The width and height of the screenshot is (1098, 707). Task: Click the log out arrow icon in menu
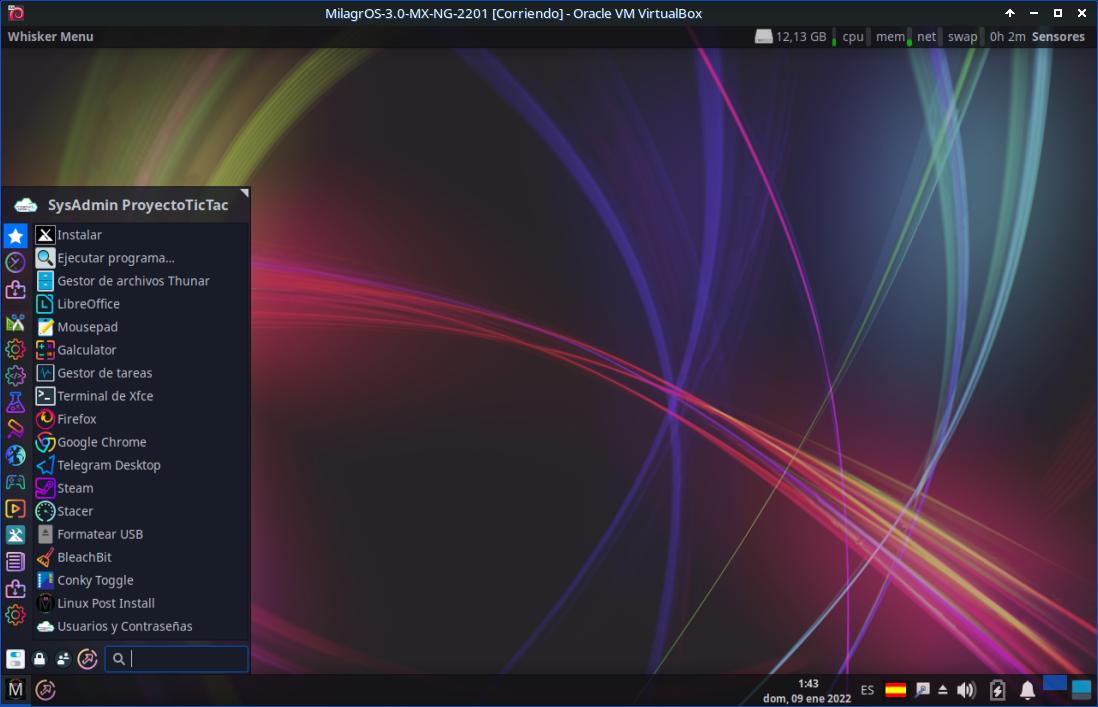pyautogui.click(x=87, y=659)
